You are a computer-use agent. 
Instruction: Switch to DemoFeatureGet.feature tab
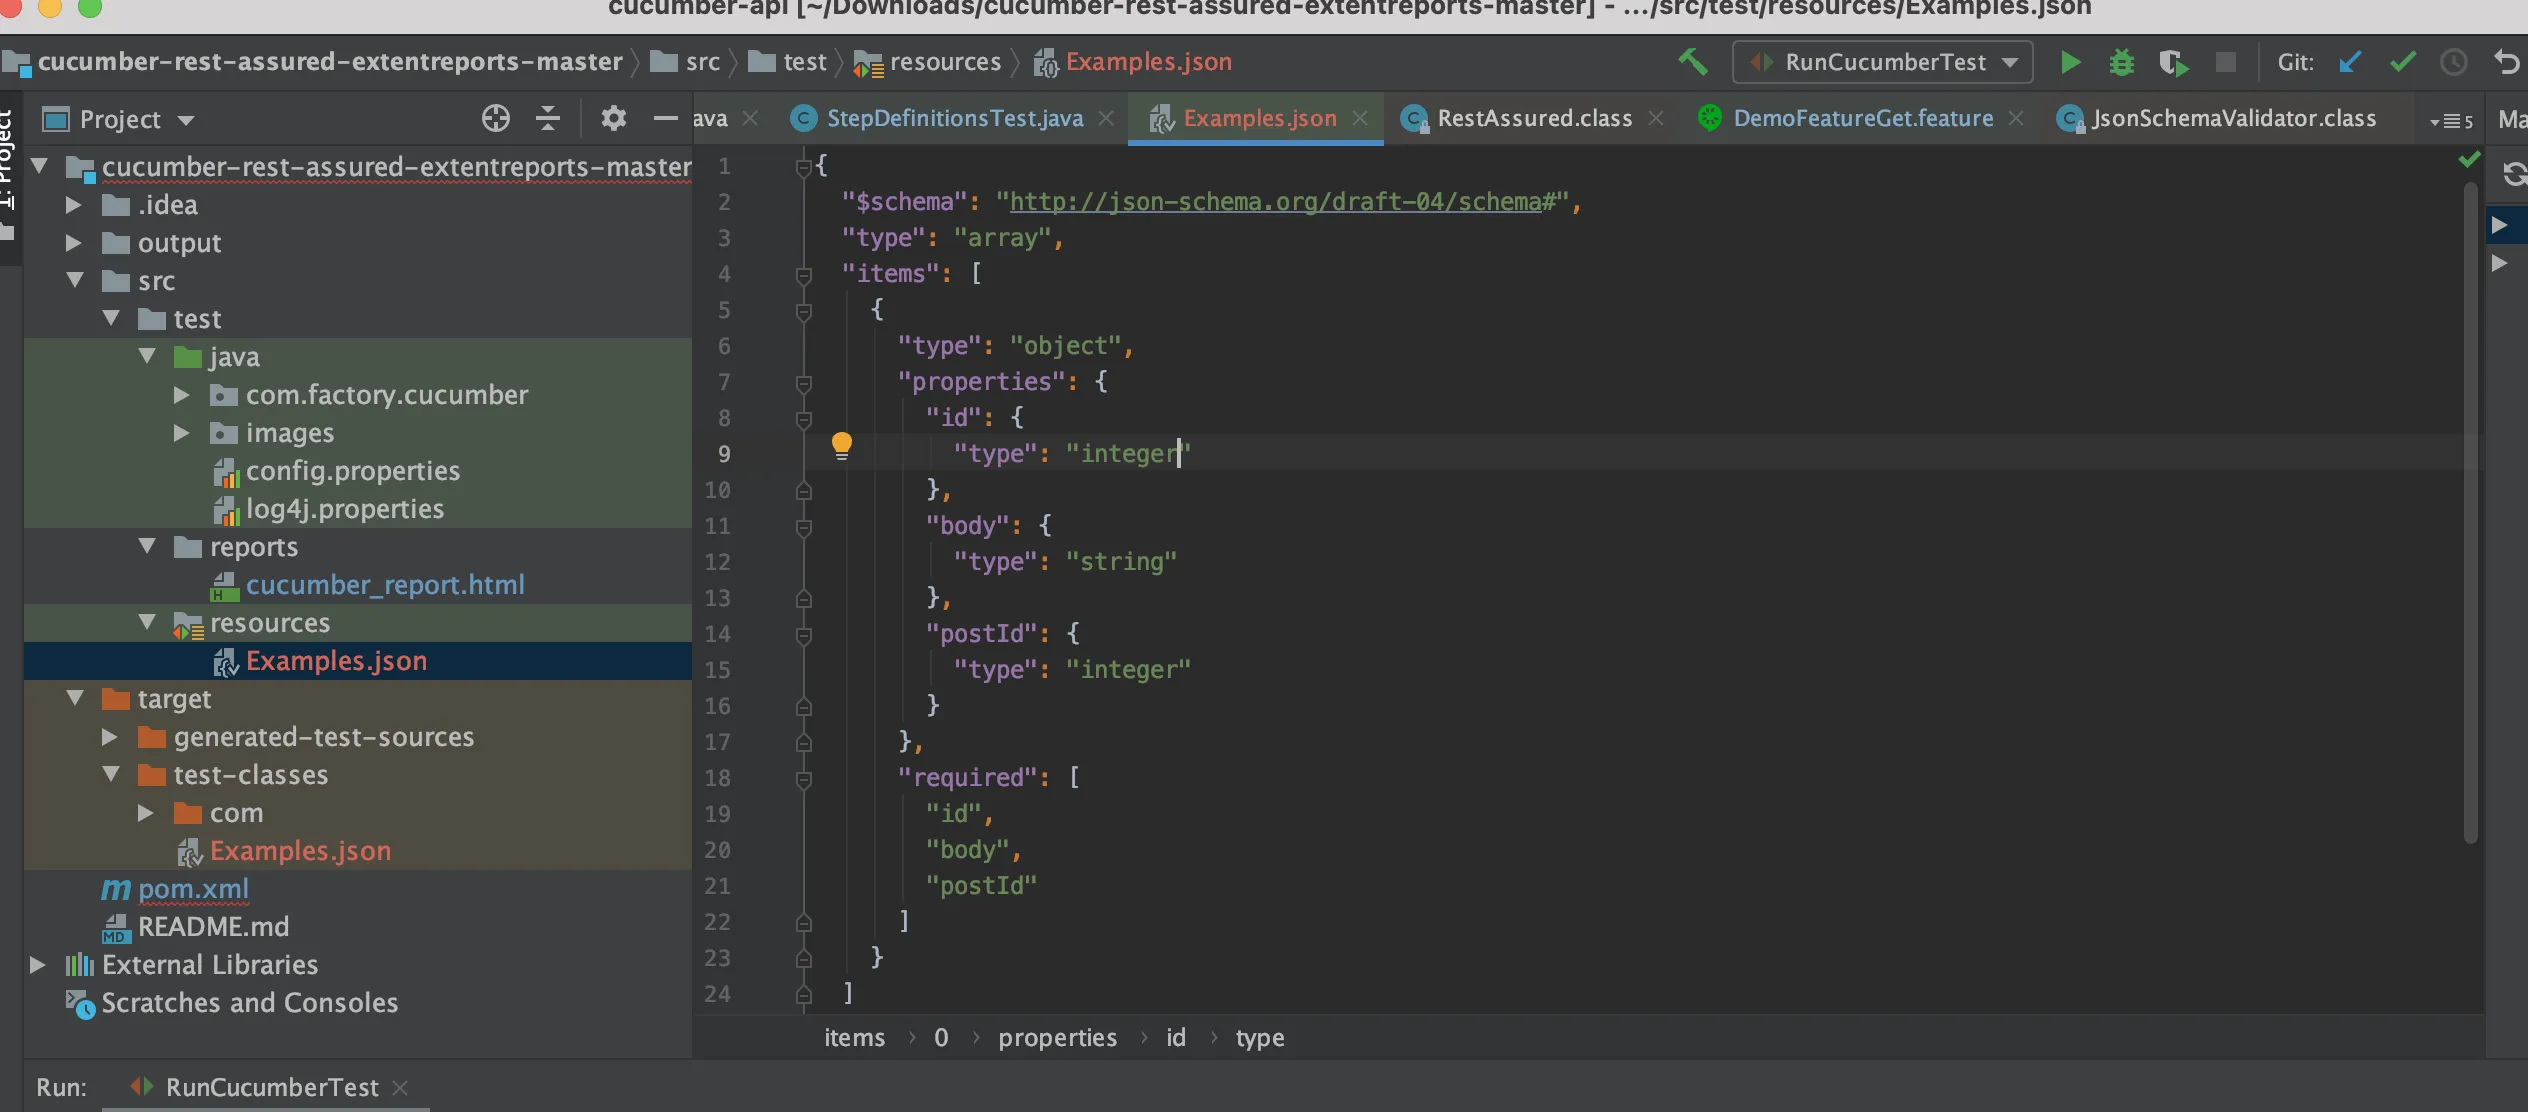[x=1862, y=119]
